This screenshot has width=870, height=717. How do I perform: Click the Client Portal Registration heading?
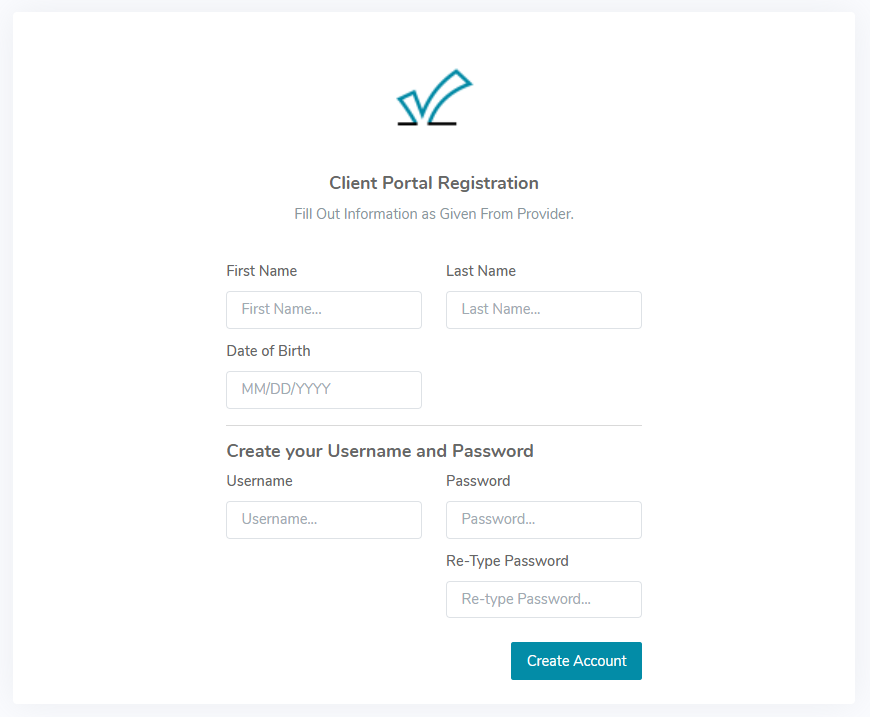(434, 183)
